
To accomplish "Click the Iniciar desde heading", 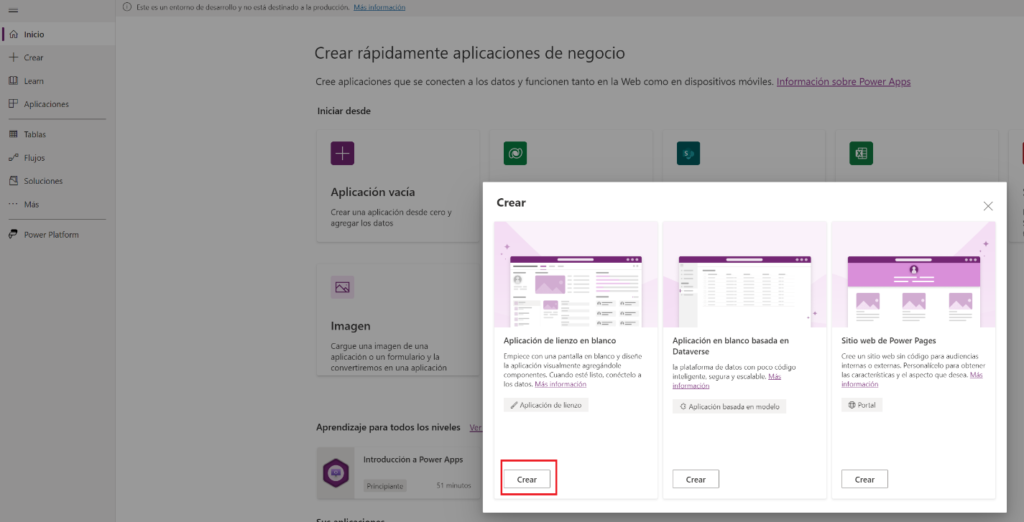I will coord(344,111).
